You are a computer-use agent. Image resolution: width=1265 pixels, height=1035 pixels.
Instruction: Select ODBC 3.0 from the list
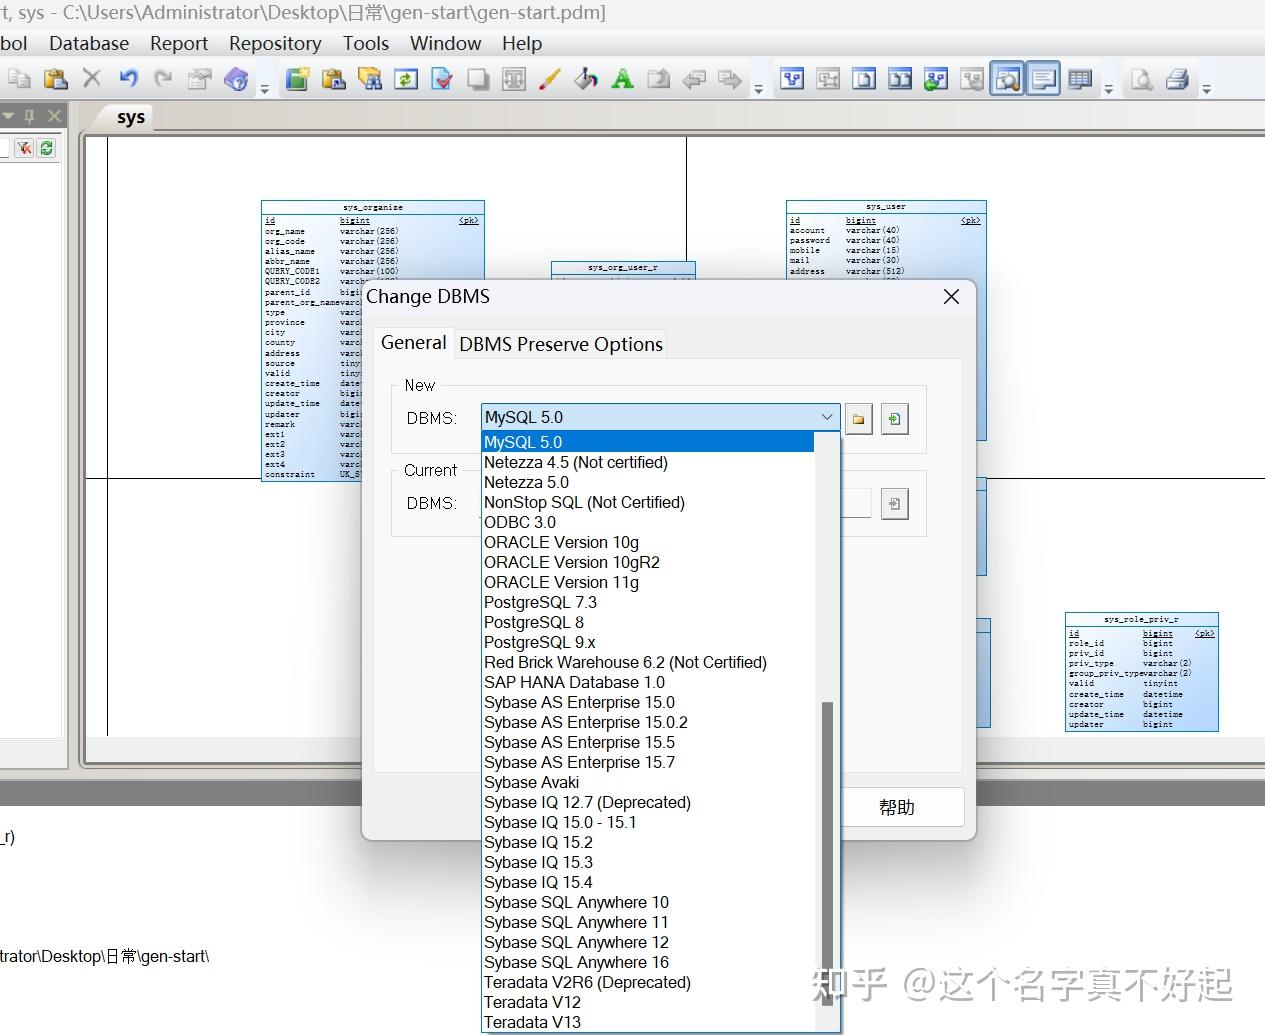coord(648,522)
